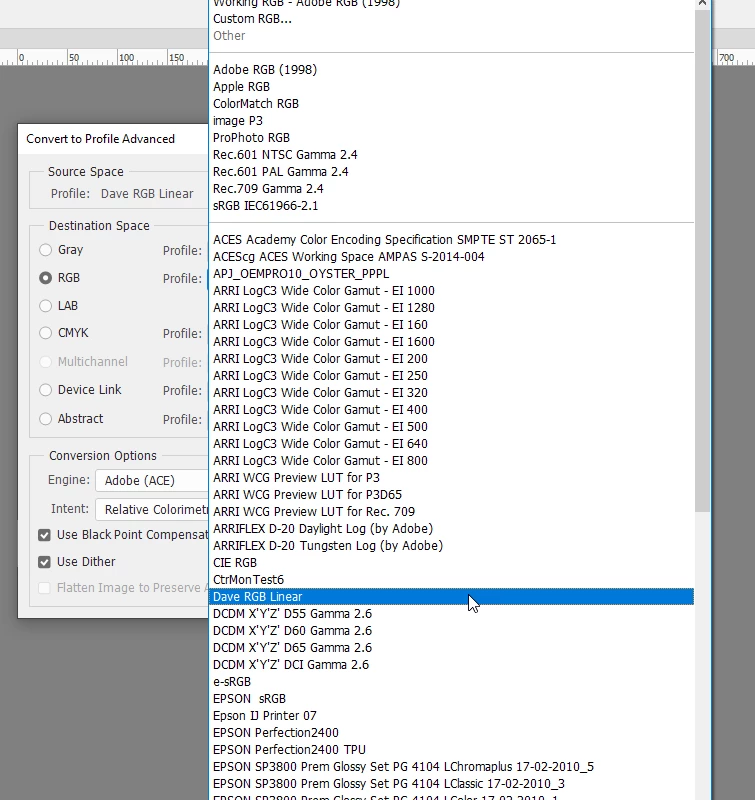The image size is (755, 800).
Task: Toggle the Use Dither checkbox
Action: (44, 562)
